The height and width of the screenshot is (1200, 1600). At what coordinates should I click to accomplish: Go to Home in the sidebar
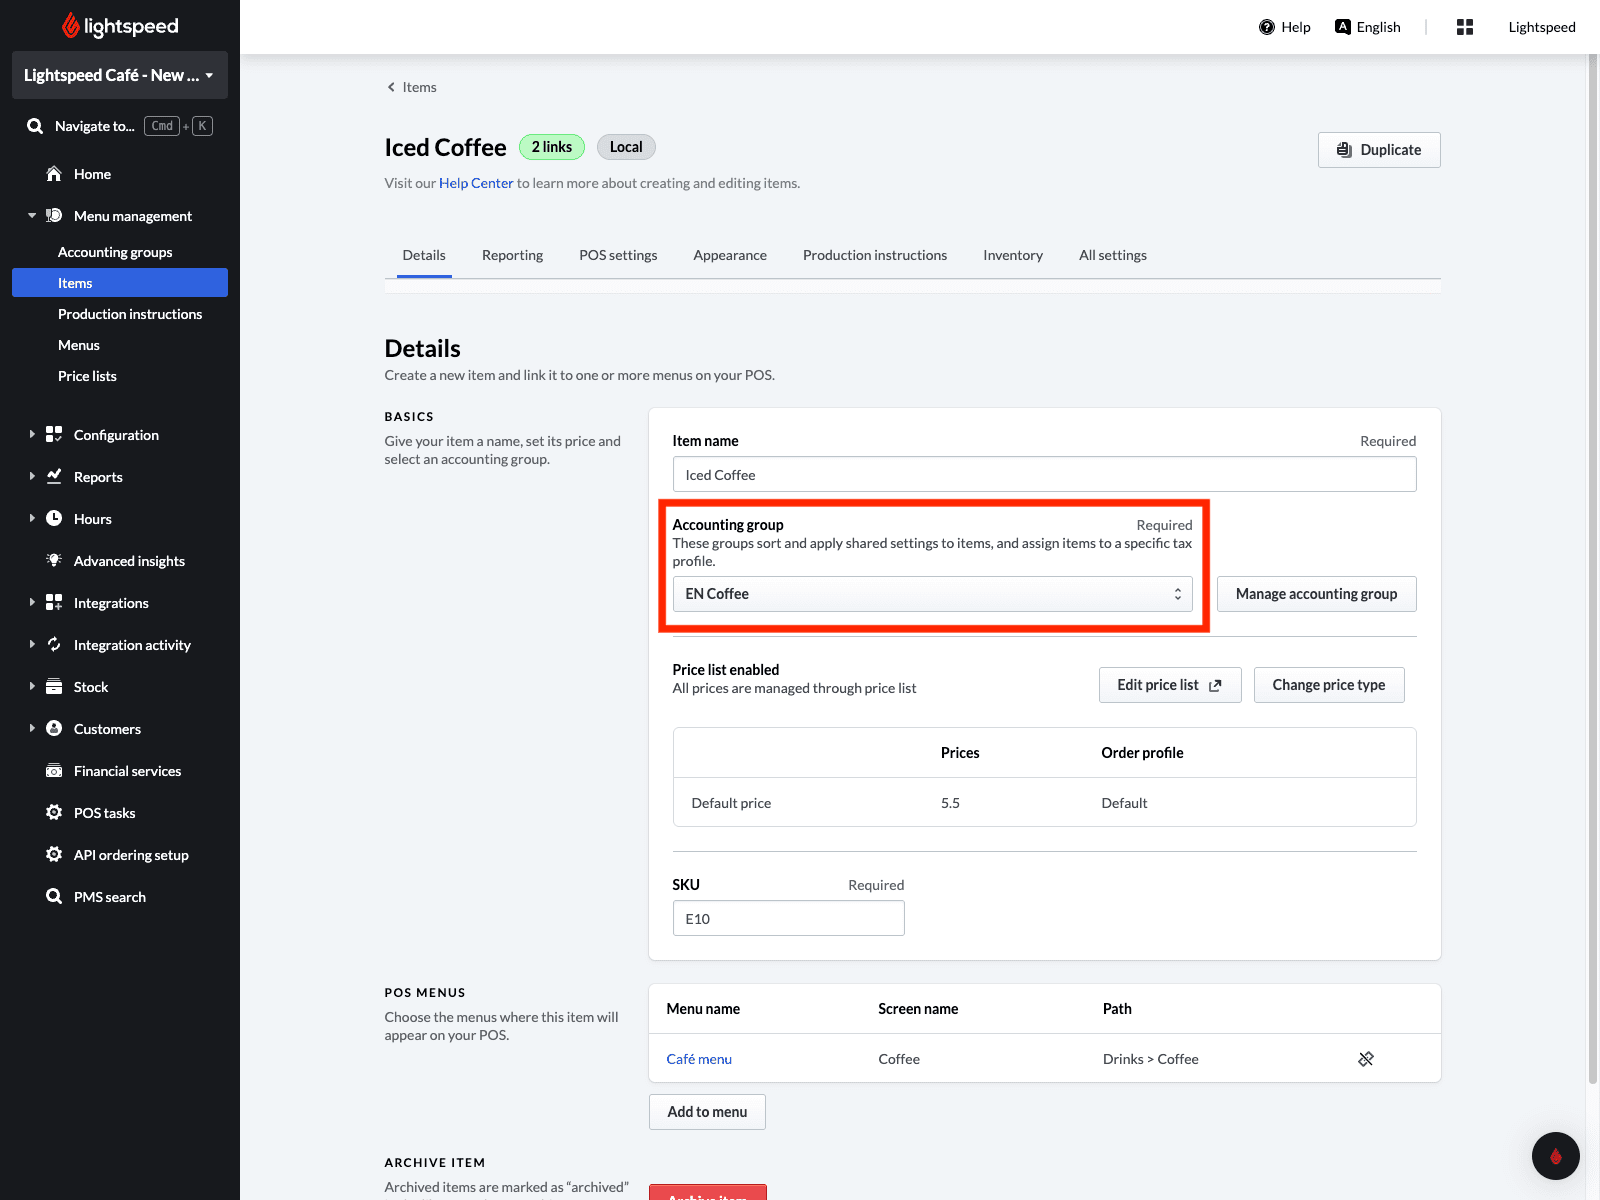coord(92,174)
